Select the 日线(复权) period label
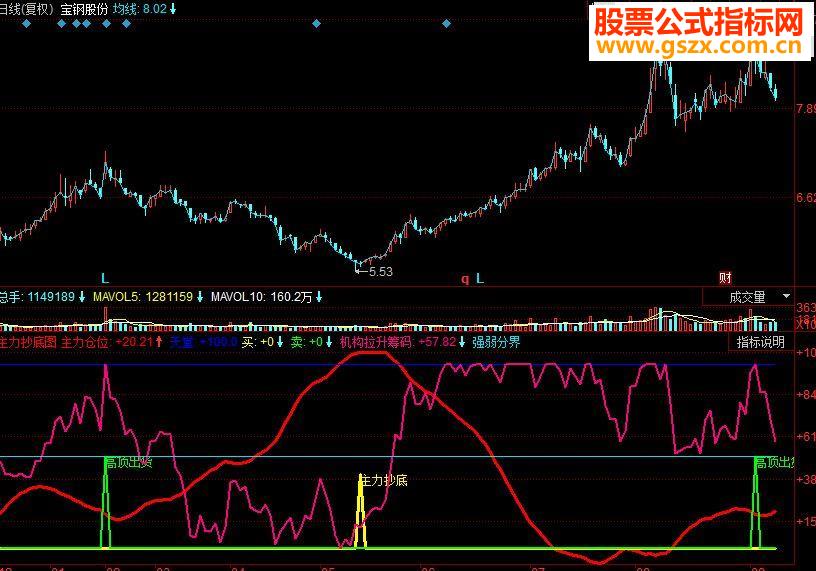This screenshot has height=571, width=816. click(28, 9)
